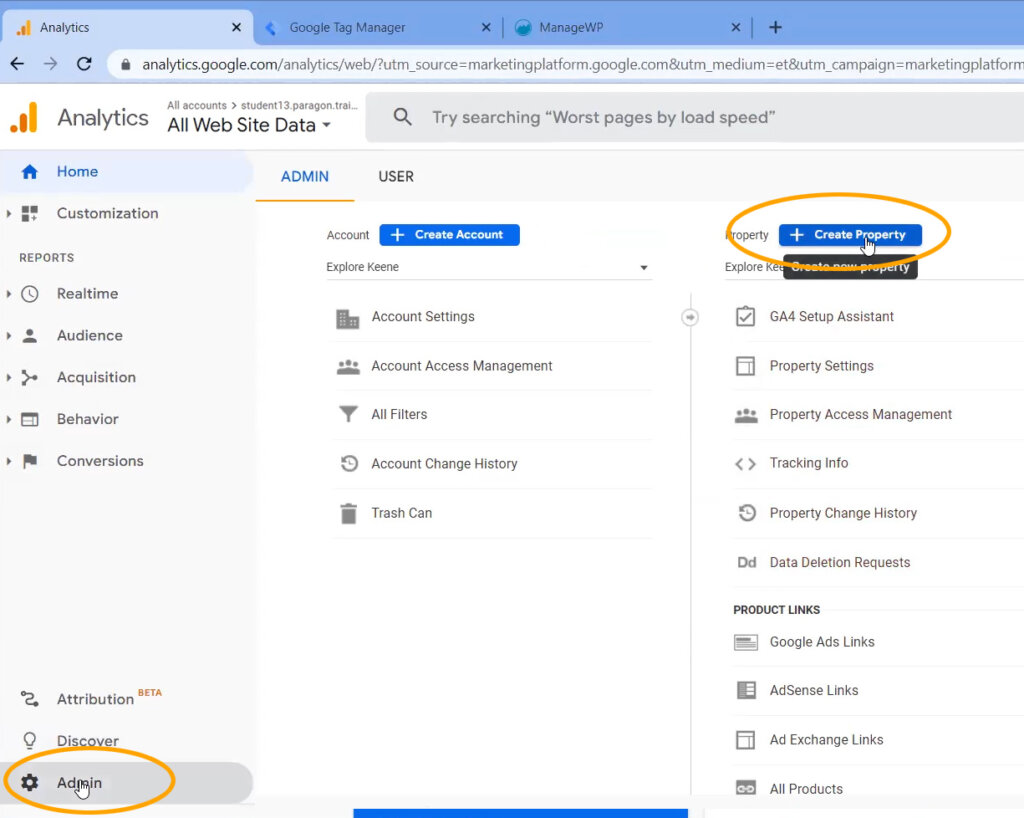
Task: Close the Google Tag Manager tab
Action: [x=486, y=27]
